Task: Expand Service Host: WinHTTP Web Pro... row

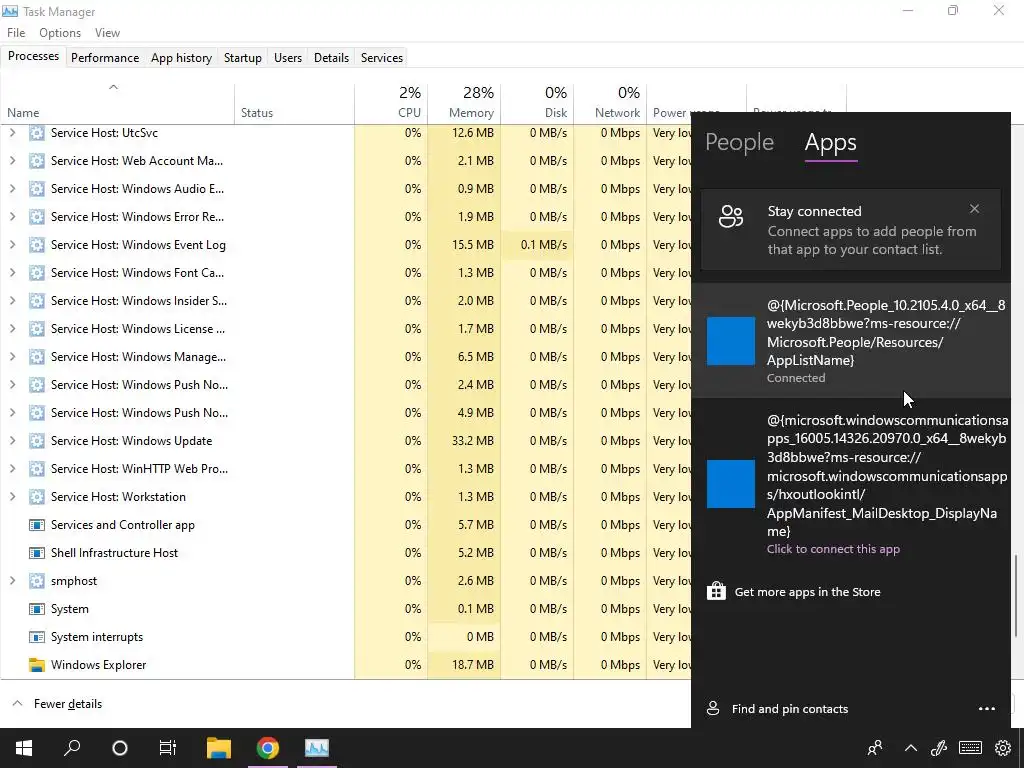Action: [x=12, y=469]
